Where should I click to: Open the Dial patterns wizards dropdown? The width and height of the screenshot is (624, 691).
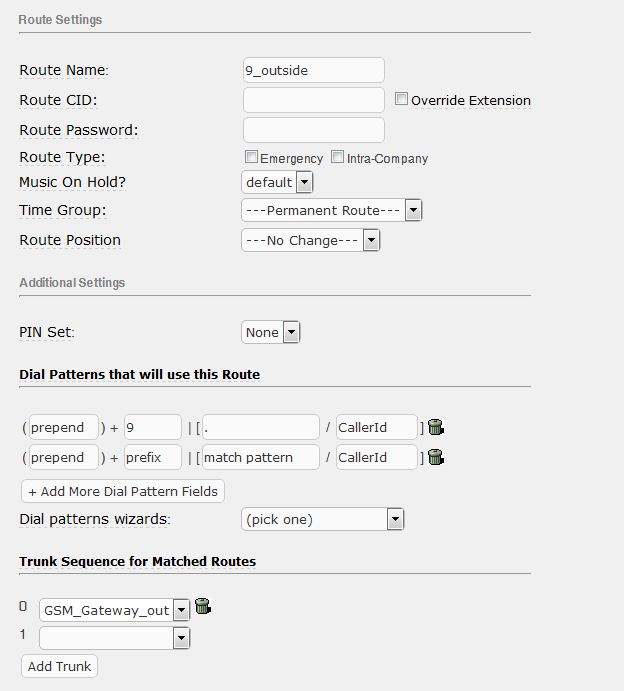322,519
